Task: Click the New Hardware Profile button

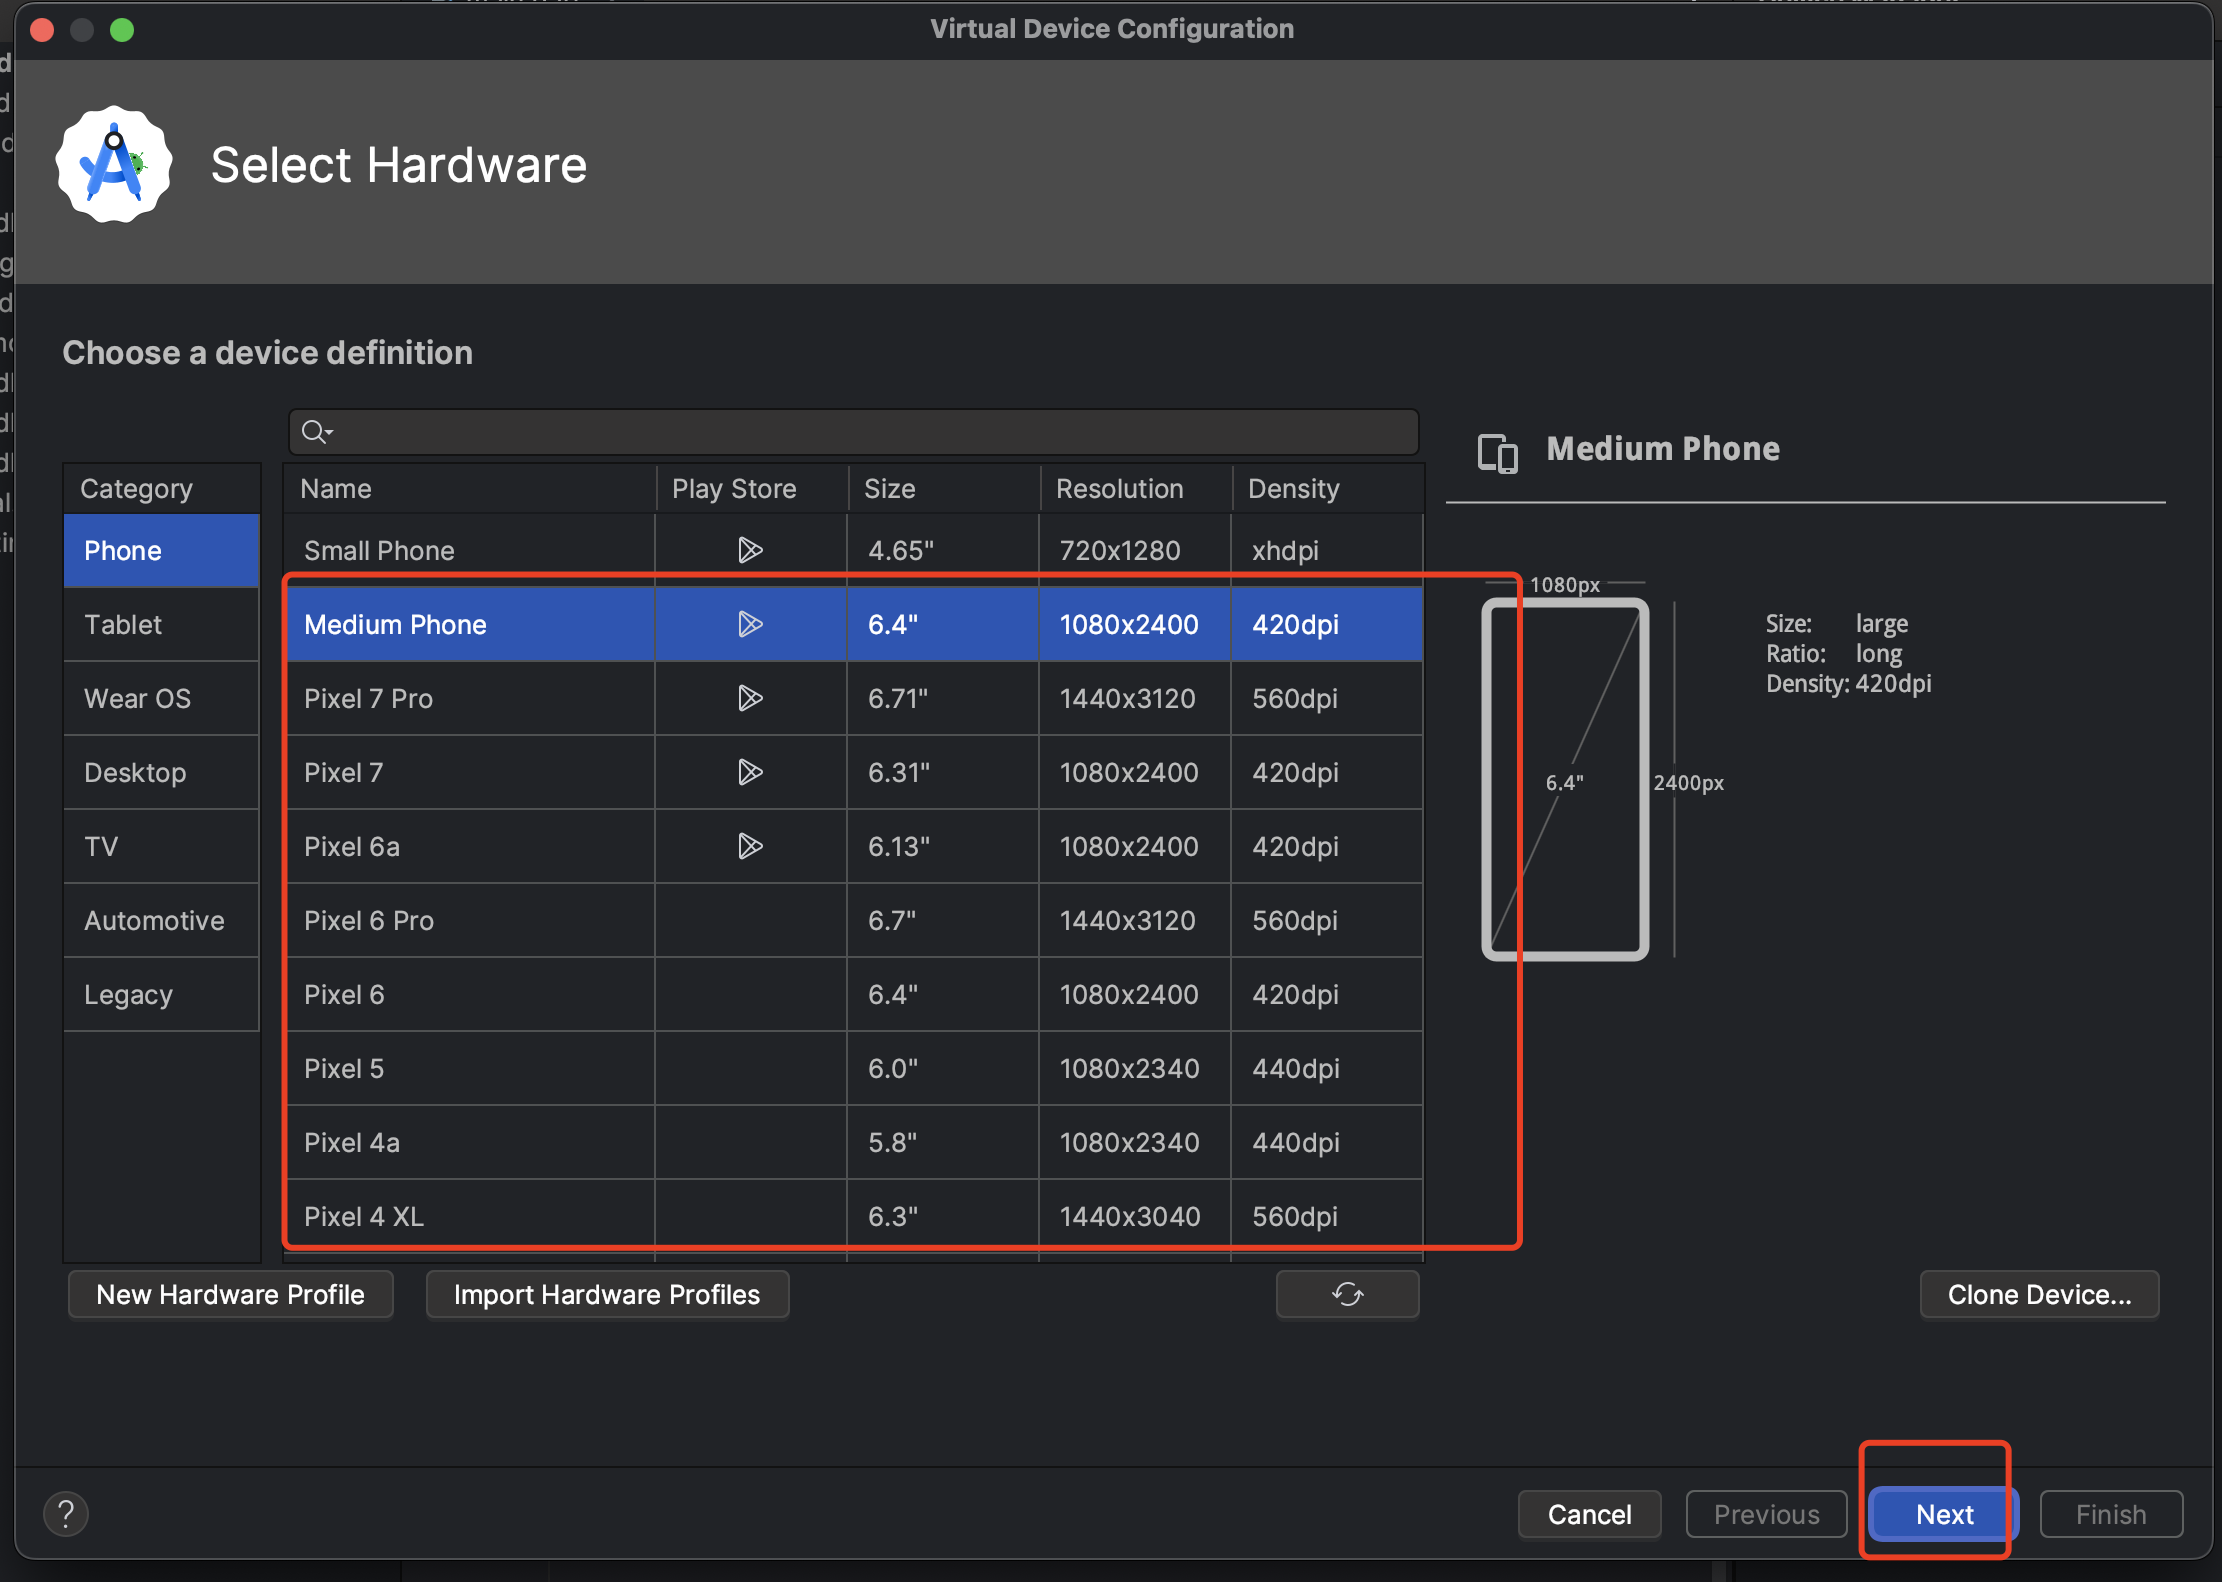Action: point(230,1294)
